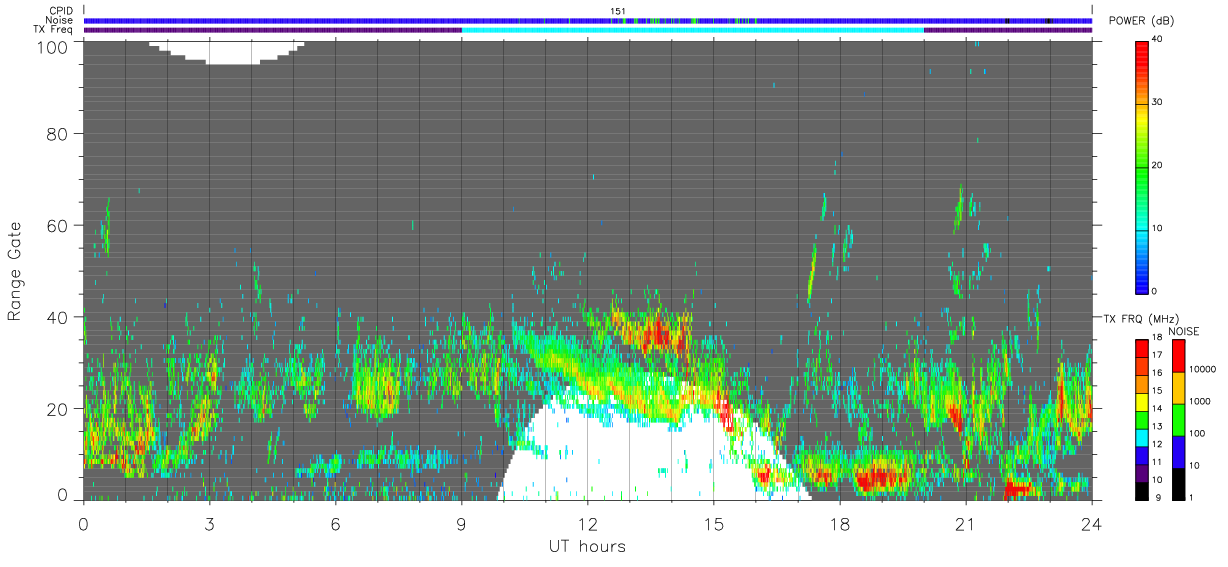This screenshot has height=567, width=1228.
Task: Click x-axis tick label 21
Action: pyautogui.click(x=965, y=523)
